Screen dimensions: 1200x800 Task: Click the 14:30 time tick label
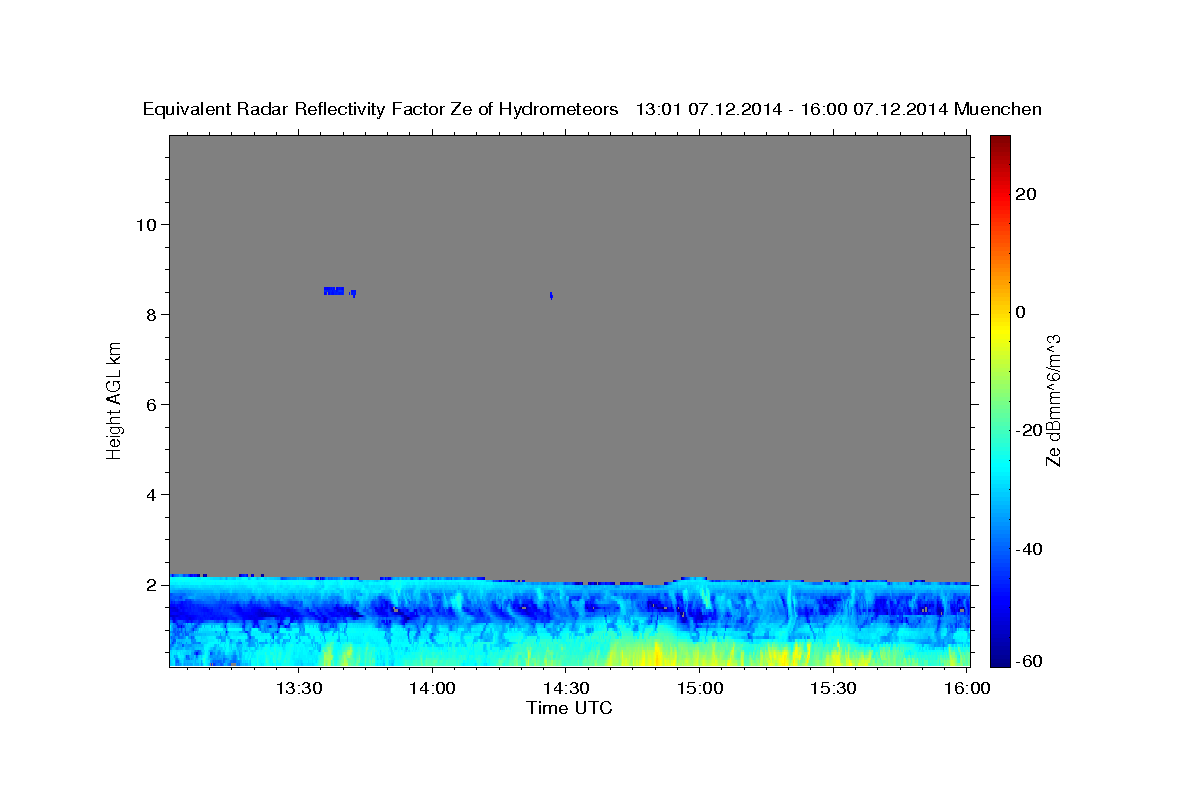[x=565, y=688]
